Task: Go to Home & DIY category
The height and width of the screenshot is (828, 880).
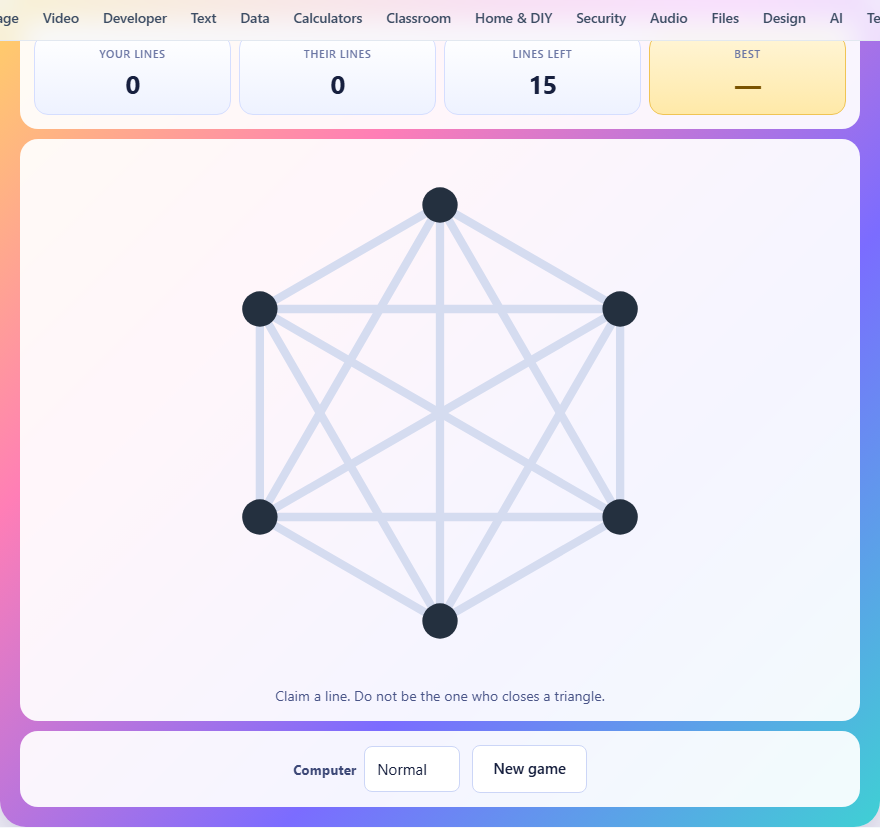Action: tap(514, 19)
